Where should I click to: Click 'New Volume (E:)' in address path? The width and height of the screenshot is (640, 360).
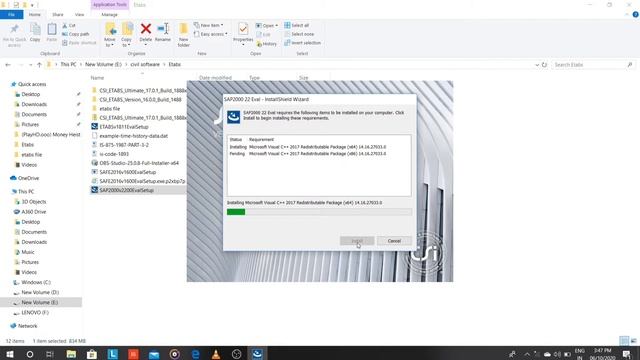tap(103, 64)
